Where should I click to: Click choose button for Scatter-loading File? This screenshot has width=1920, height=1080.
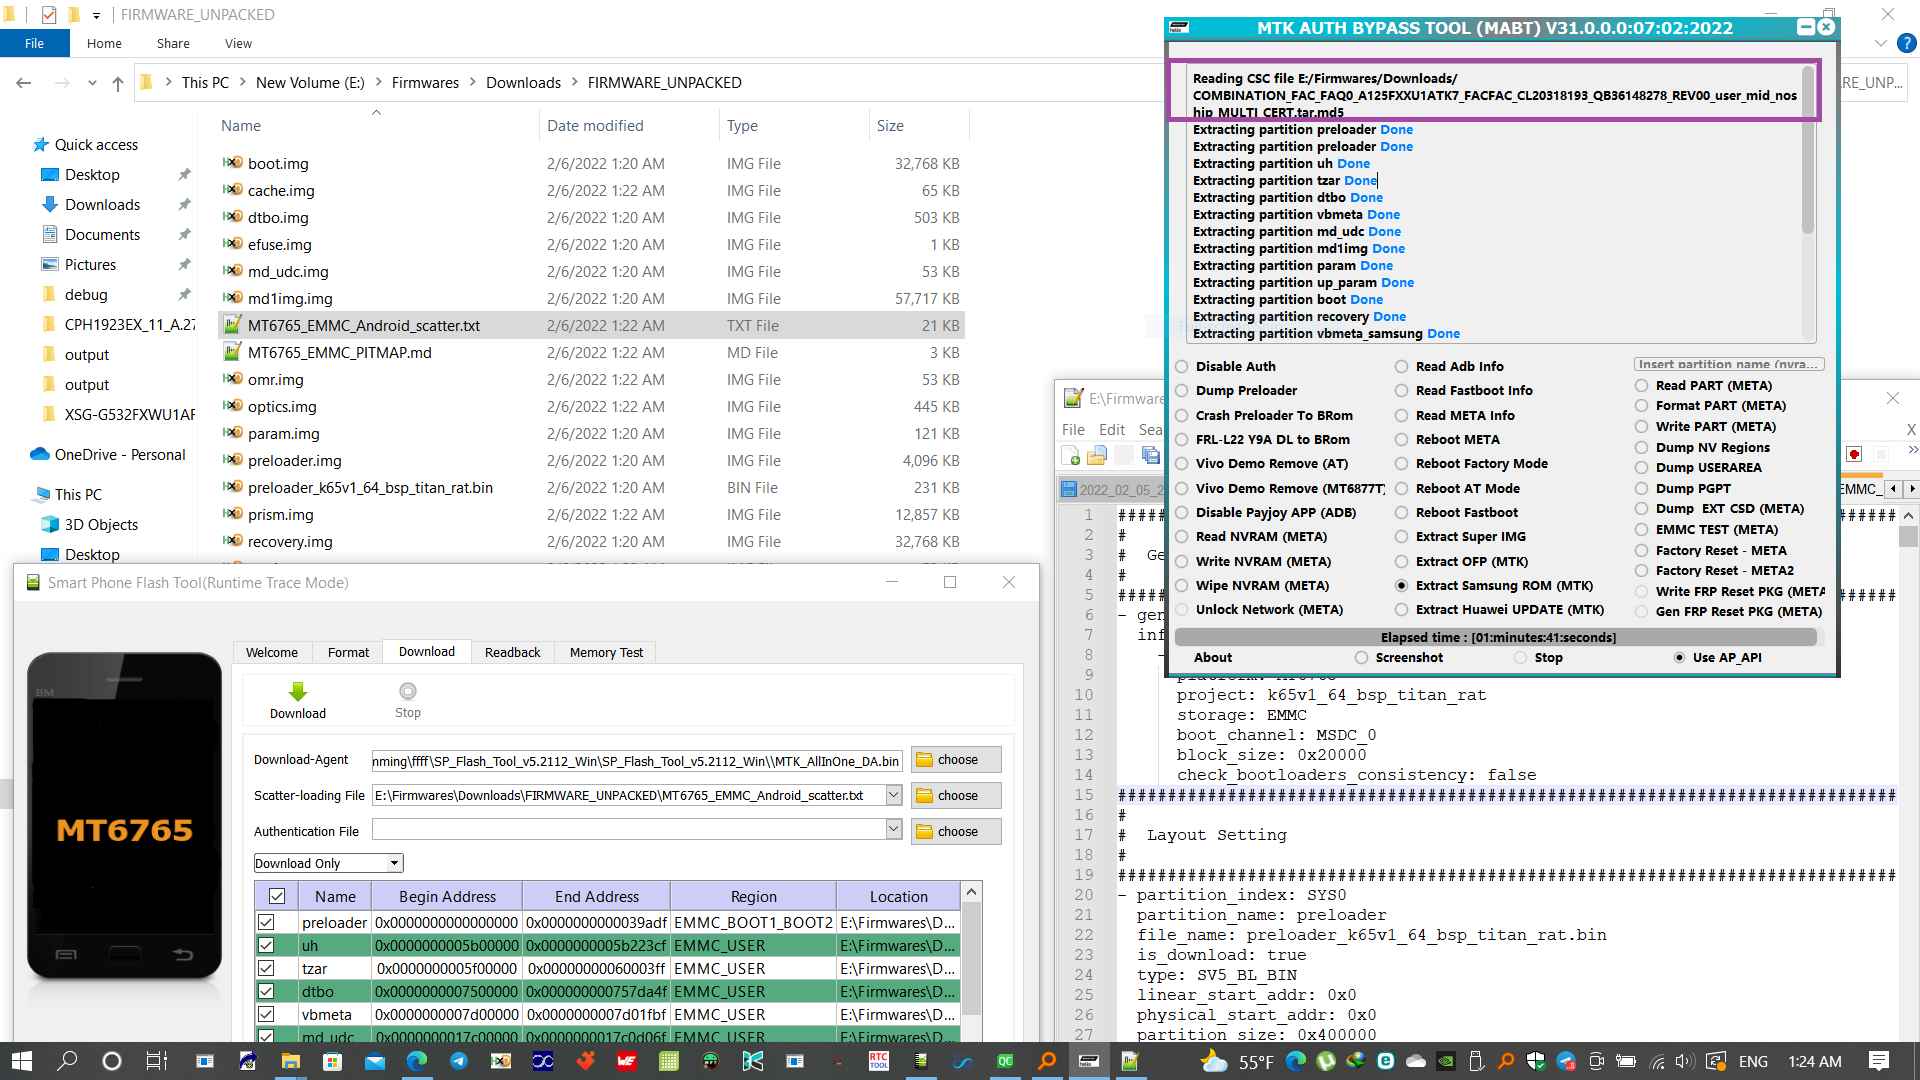(x=955, y=795)
